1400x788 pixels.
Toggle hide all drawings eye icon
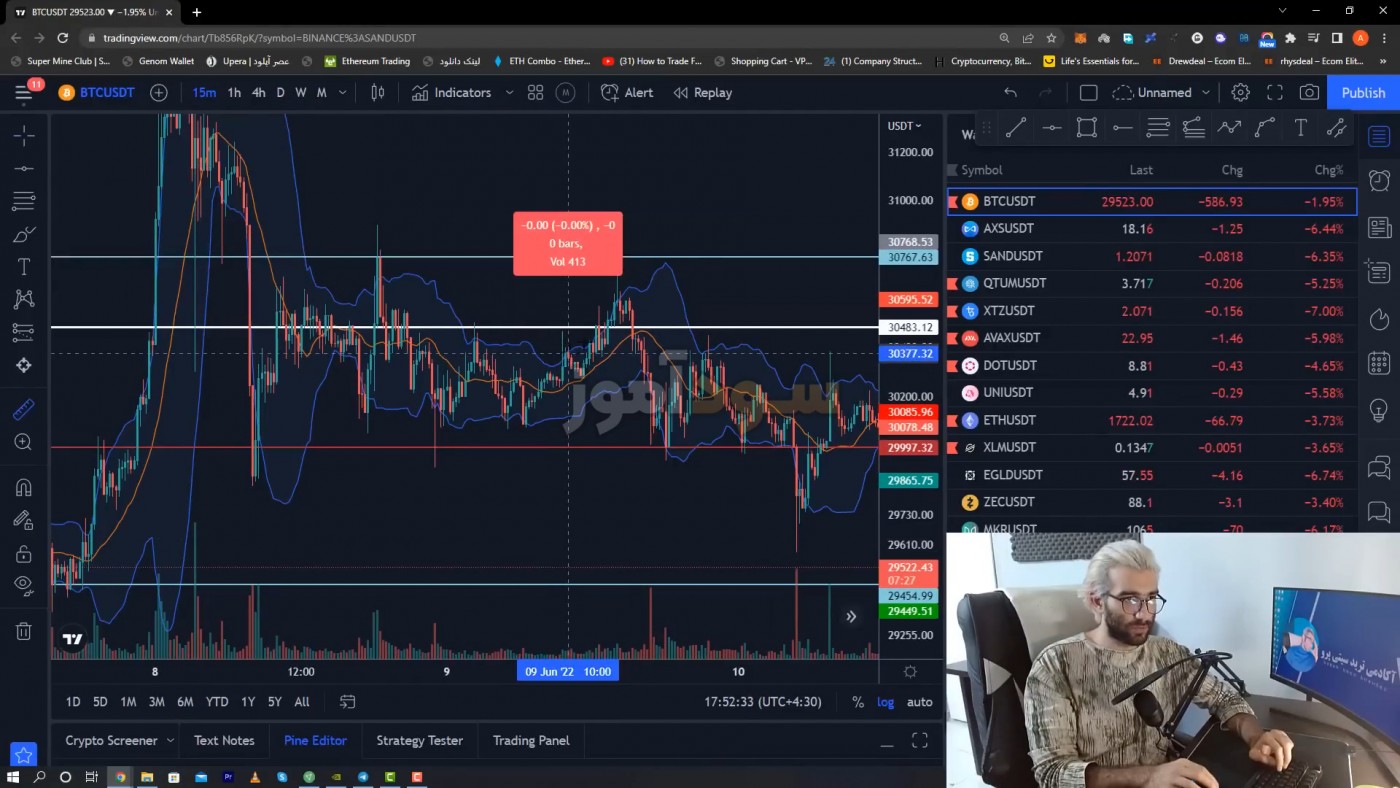coord(24,585)
